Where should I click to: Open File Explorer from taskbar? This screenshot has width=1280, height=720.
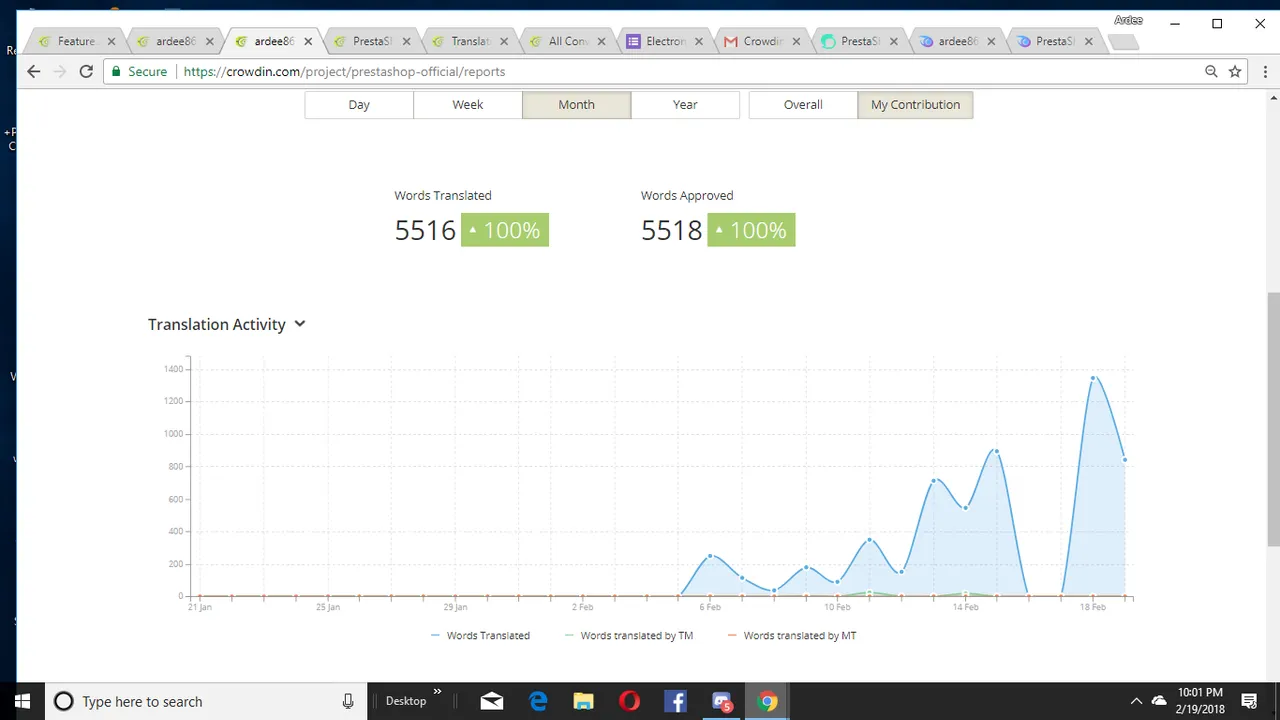pos(583,701)
